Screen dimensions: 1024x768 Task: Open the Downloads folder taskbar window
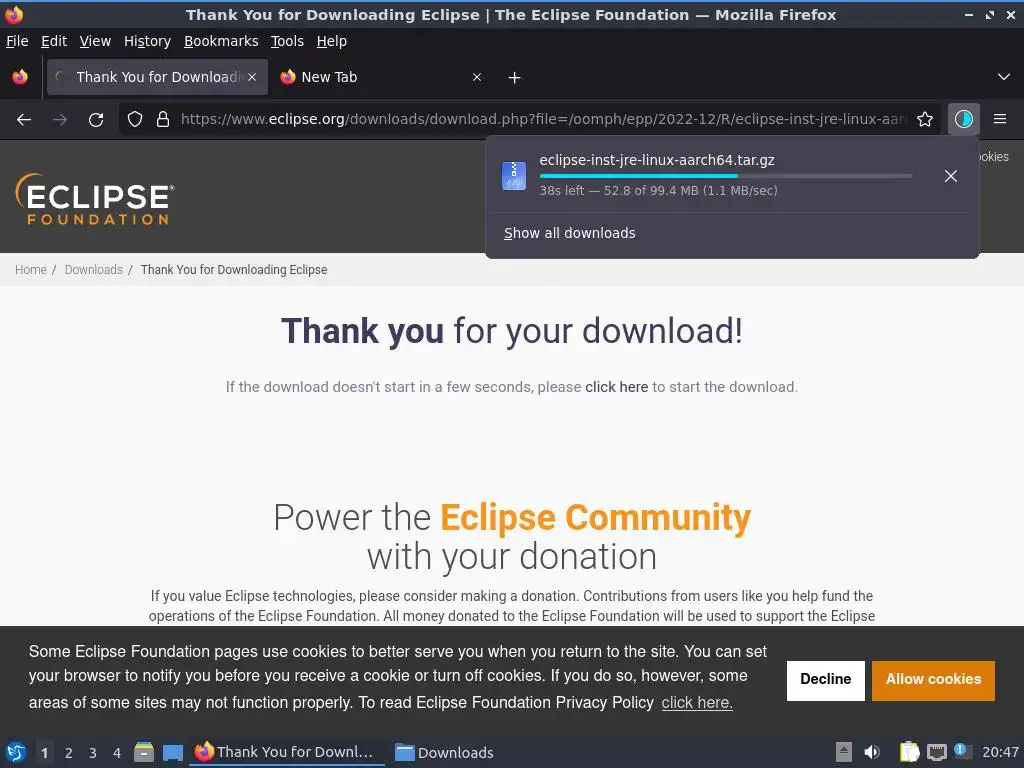click(x=445, y=752)
